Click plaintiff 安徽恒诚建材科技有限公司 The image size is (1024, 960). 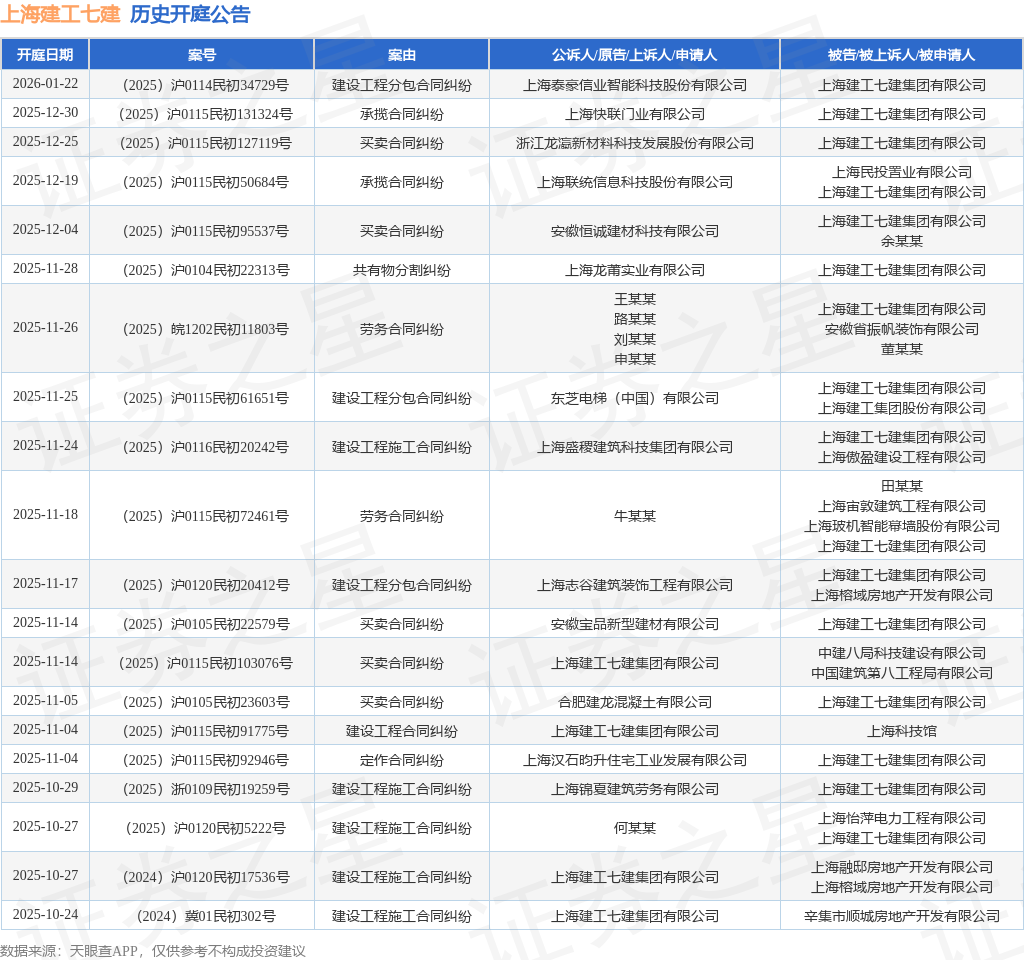(x=635, y=231)
